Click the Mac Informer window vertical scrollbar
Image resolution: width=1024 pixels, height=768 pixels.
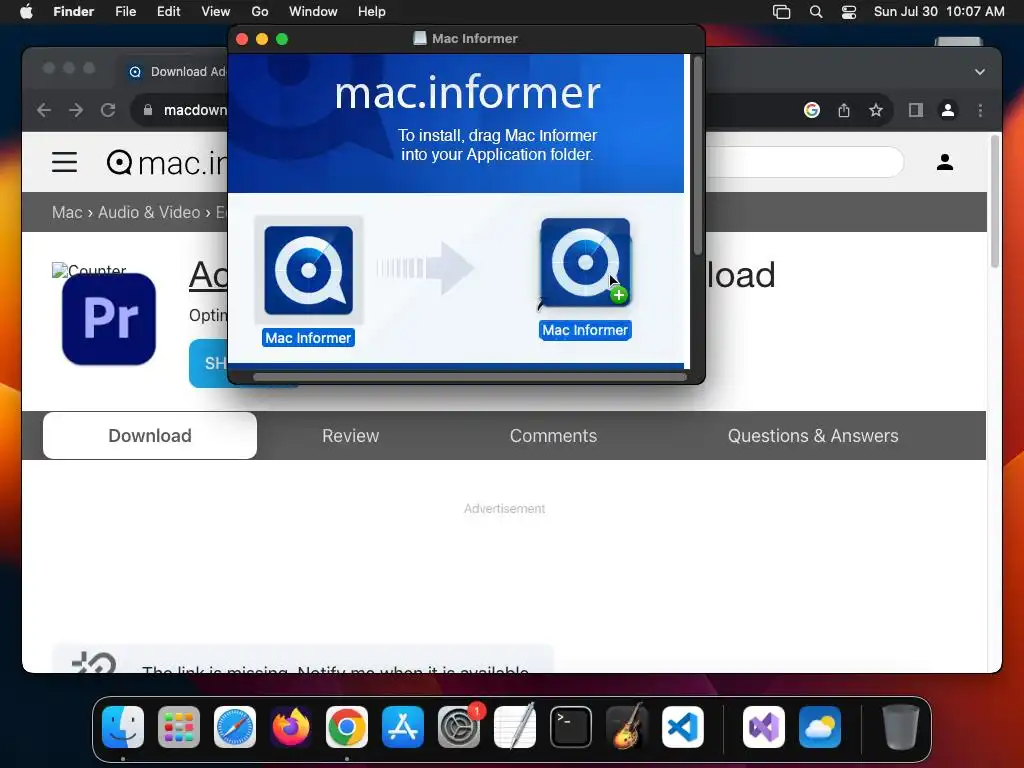pos(697,155)
